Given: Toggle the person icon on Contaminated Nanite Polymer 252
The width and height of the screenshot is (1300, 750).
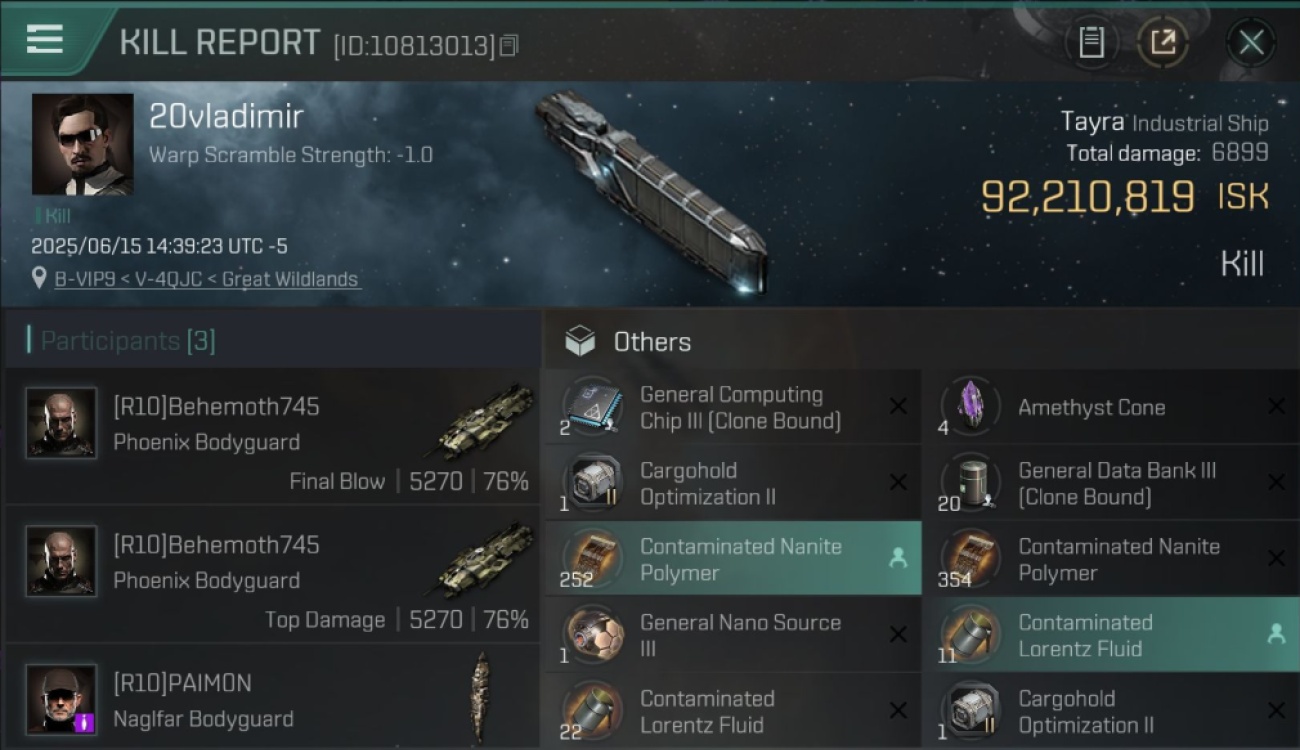Looking at the screenshot, I should pyautogui.click(x=898, y=558).
